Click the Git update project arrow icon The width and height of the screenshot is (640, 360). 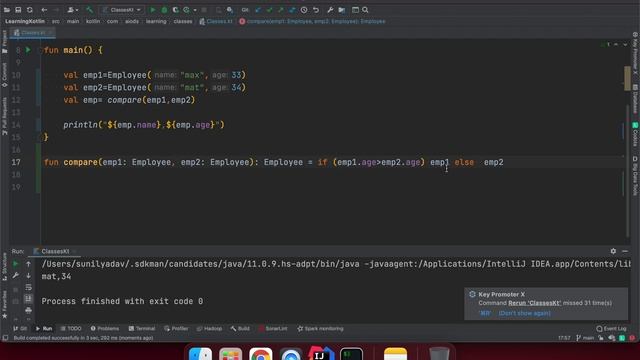click(x=258, y=10)
